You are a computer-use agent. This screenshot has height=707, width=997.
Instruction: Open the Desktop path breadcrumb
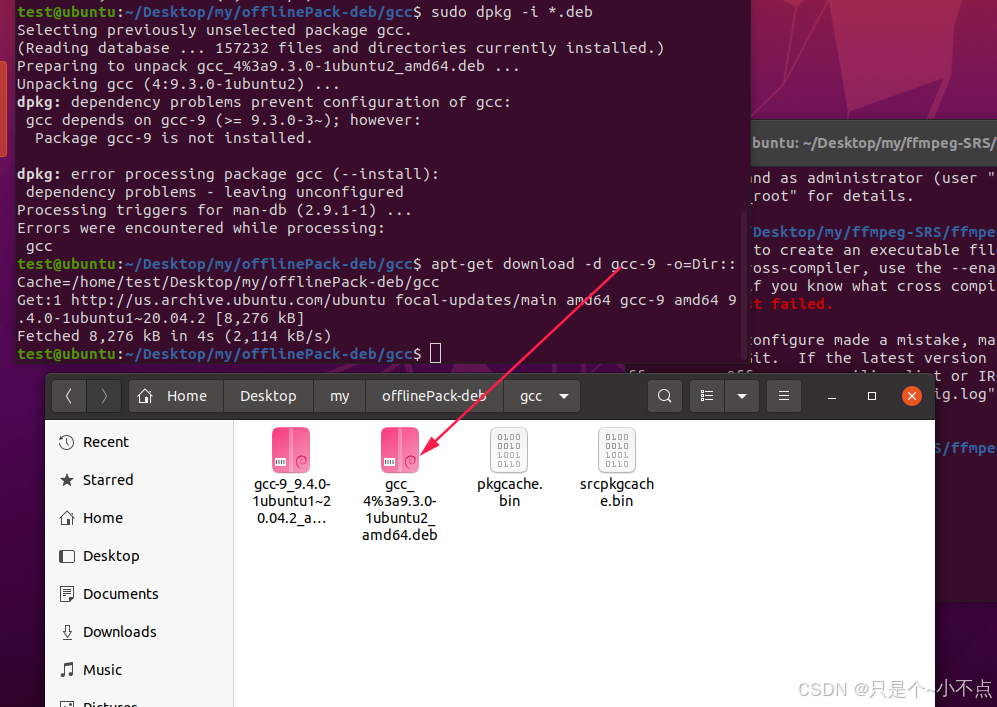pos(268,396)
